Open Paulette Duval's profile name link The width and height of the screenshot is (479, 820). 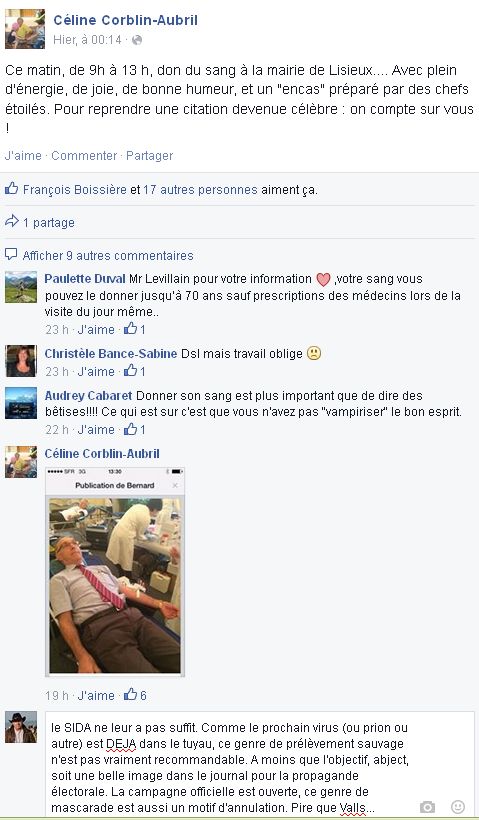(85, 279)
